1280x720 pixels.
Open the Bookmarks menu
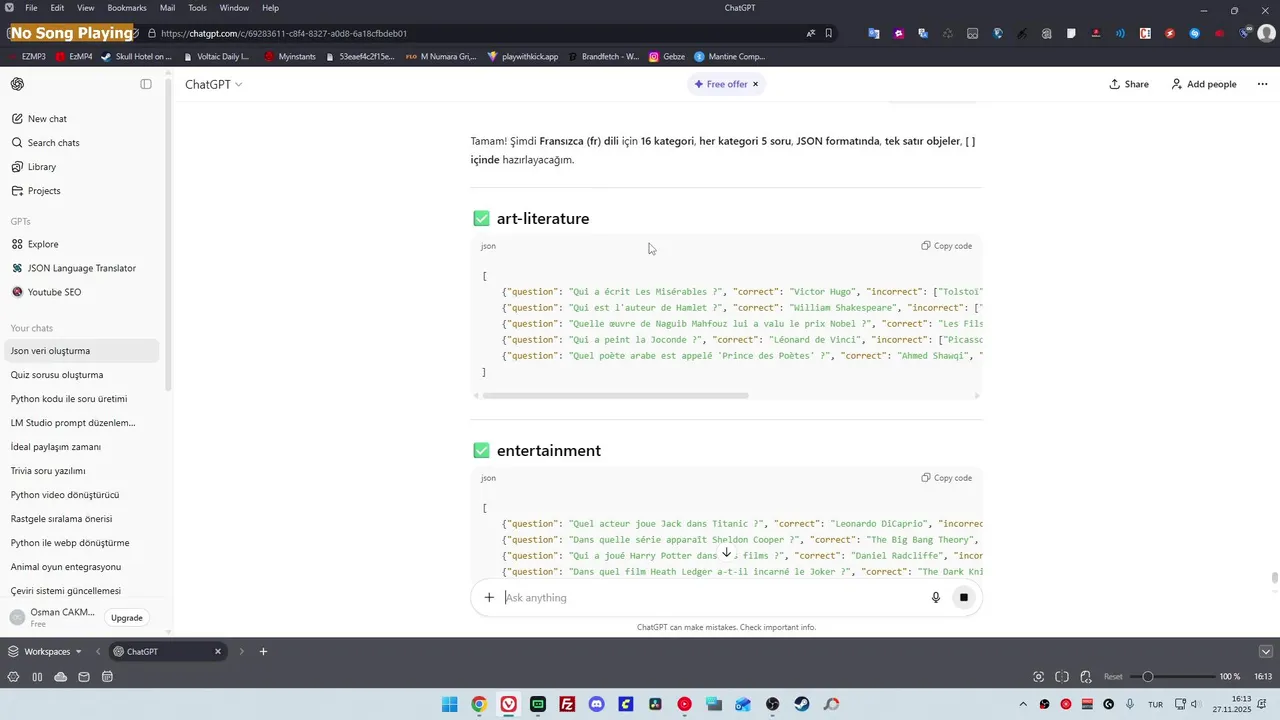(x=127, y=8)
